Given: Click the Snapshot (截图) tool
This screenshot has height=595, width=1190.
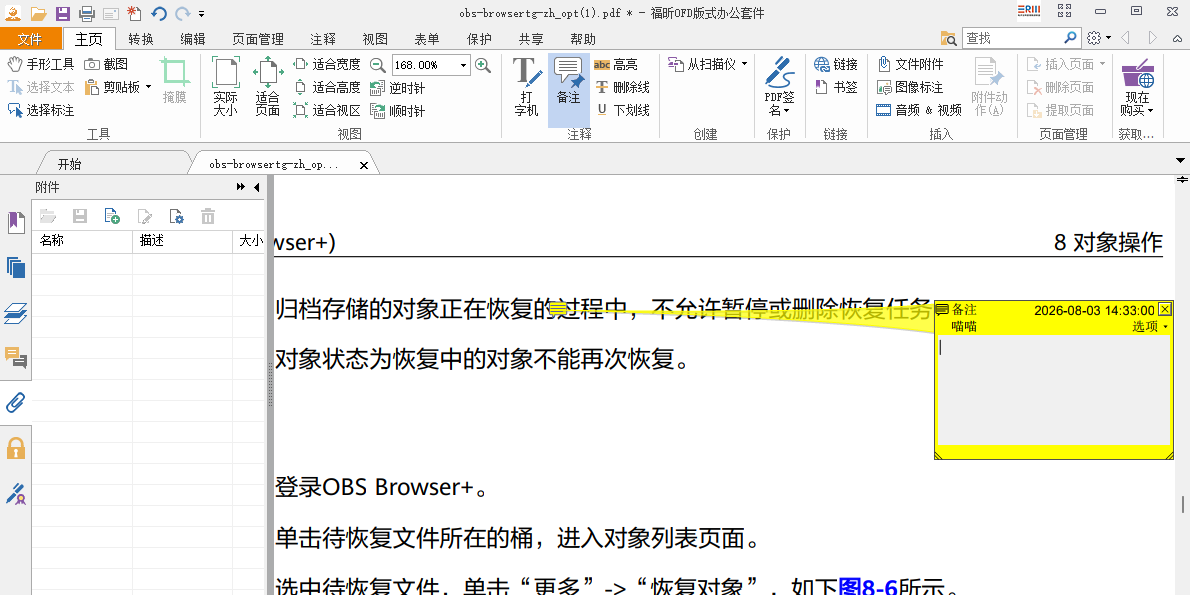Looking at the screenshot, I should (106, 65).
